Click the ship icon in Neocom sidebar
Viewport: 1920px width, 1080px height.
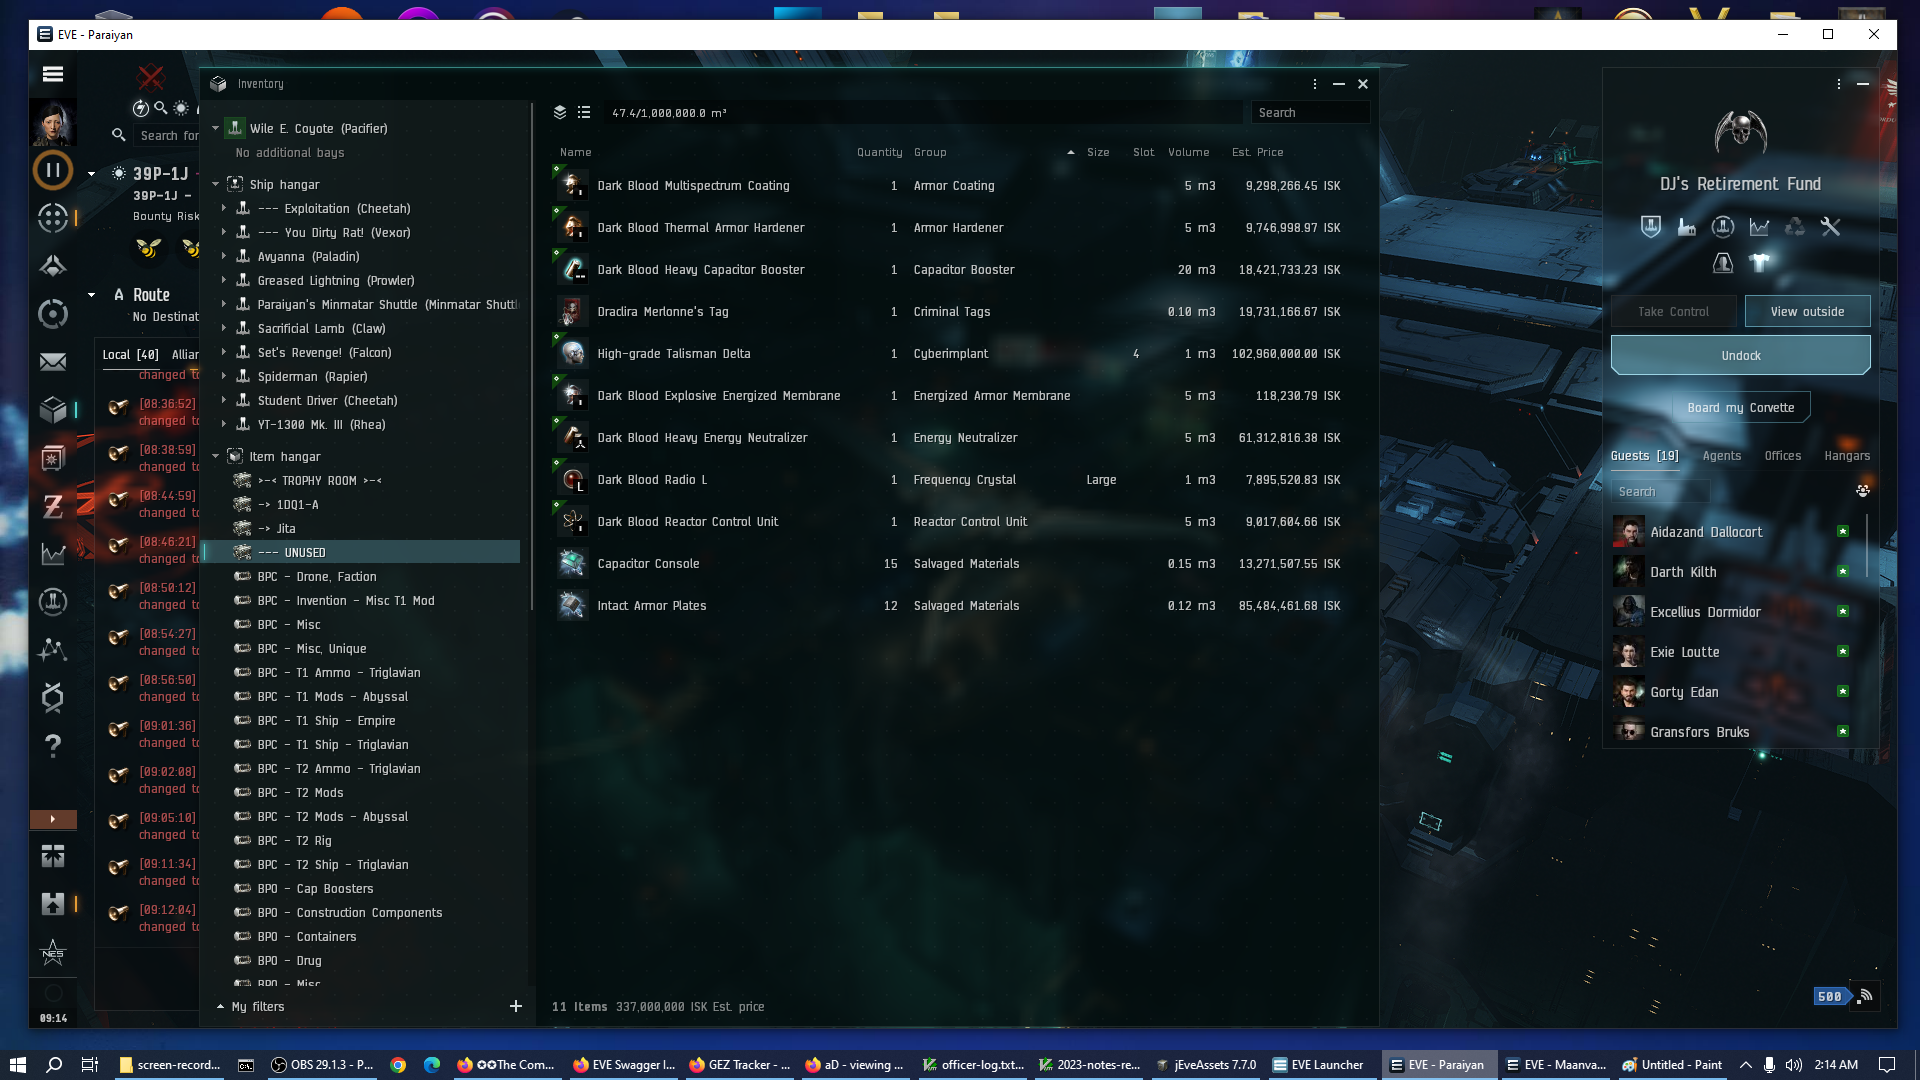coord(53,266)
